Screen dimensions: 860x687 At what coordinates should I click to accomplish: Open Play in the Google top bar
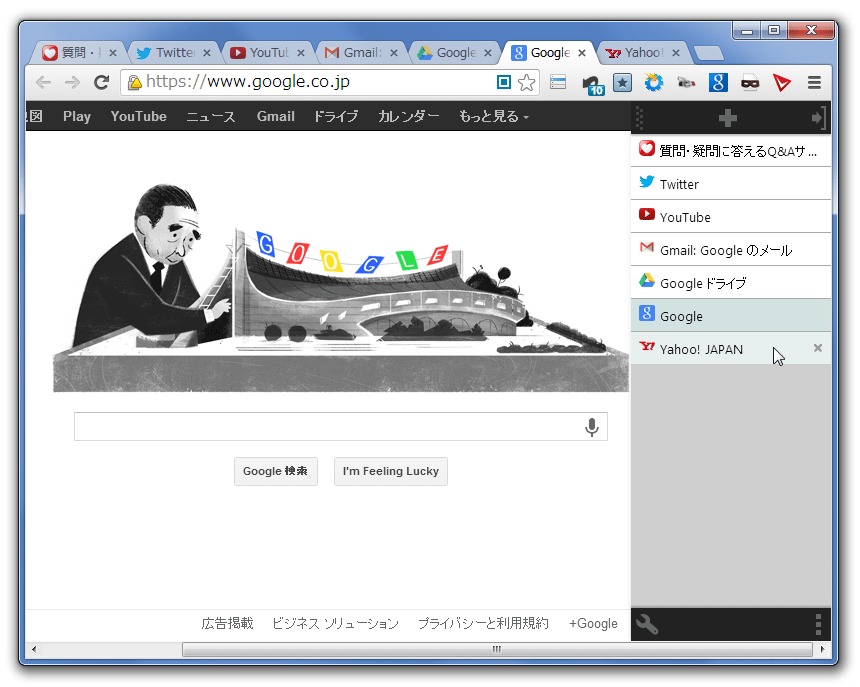(x=77, y=117)
